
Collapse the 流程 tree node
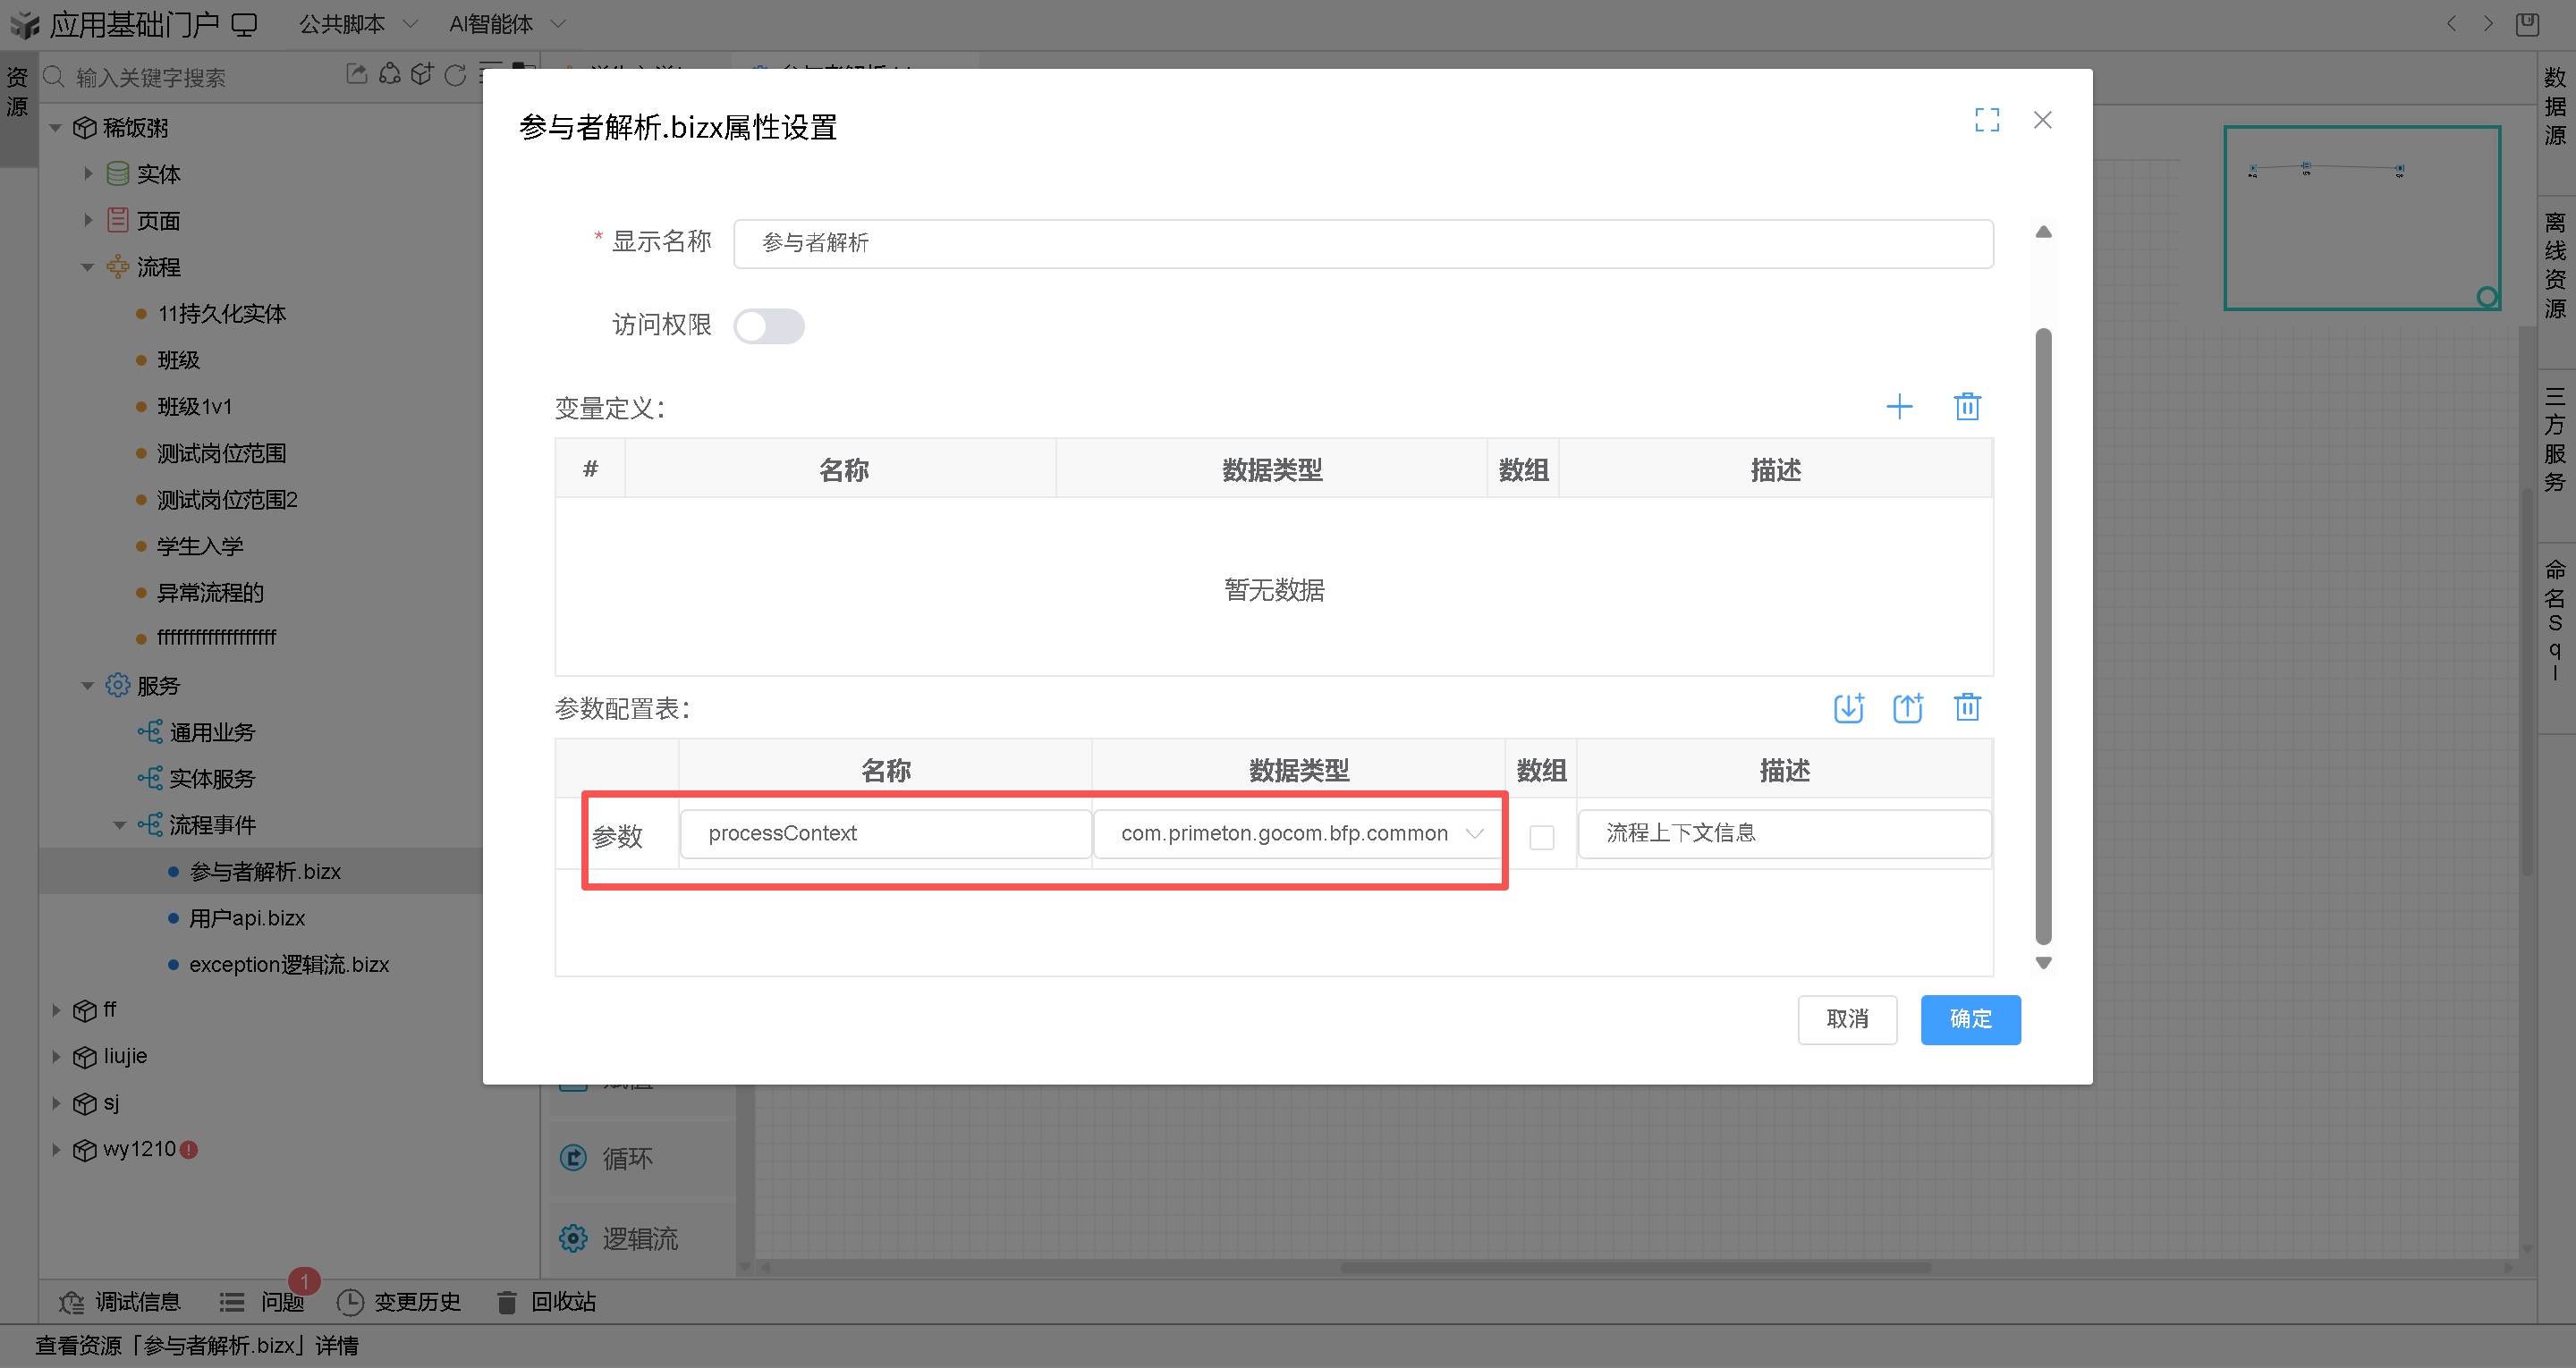pyautogui.click(x=88, y=267)
